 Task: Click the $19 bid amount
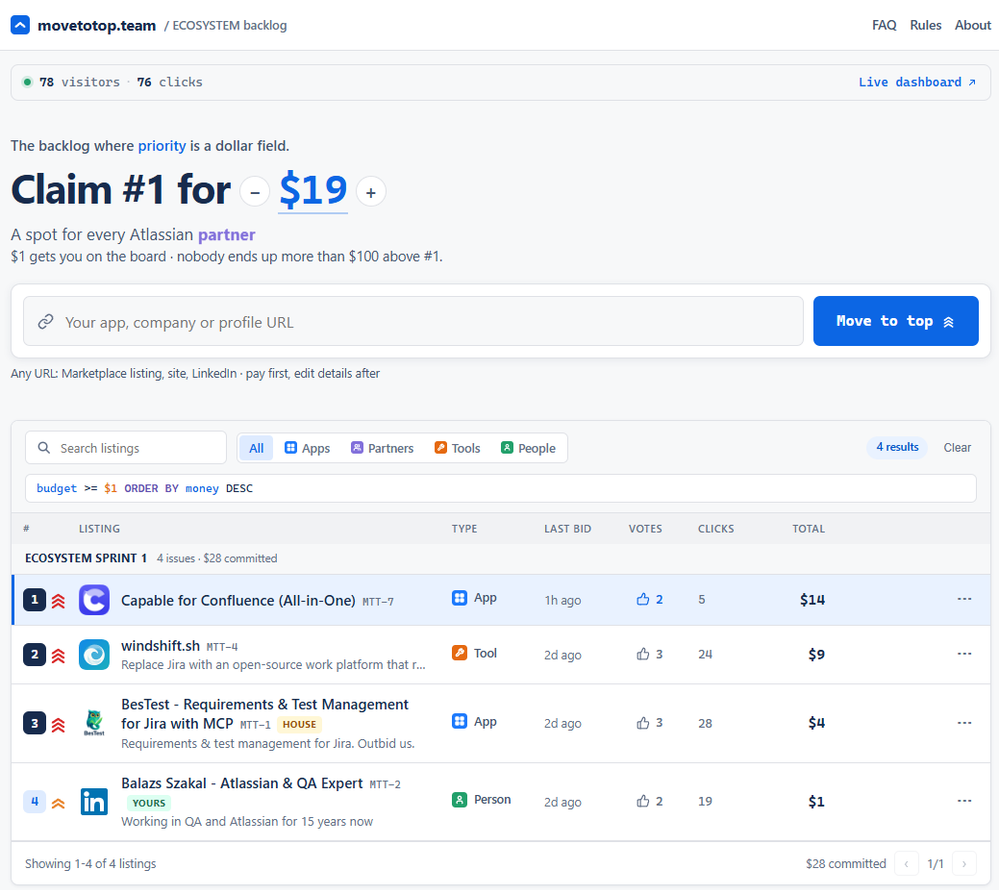tap(313, 190)
